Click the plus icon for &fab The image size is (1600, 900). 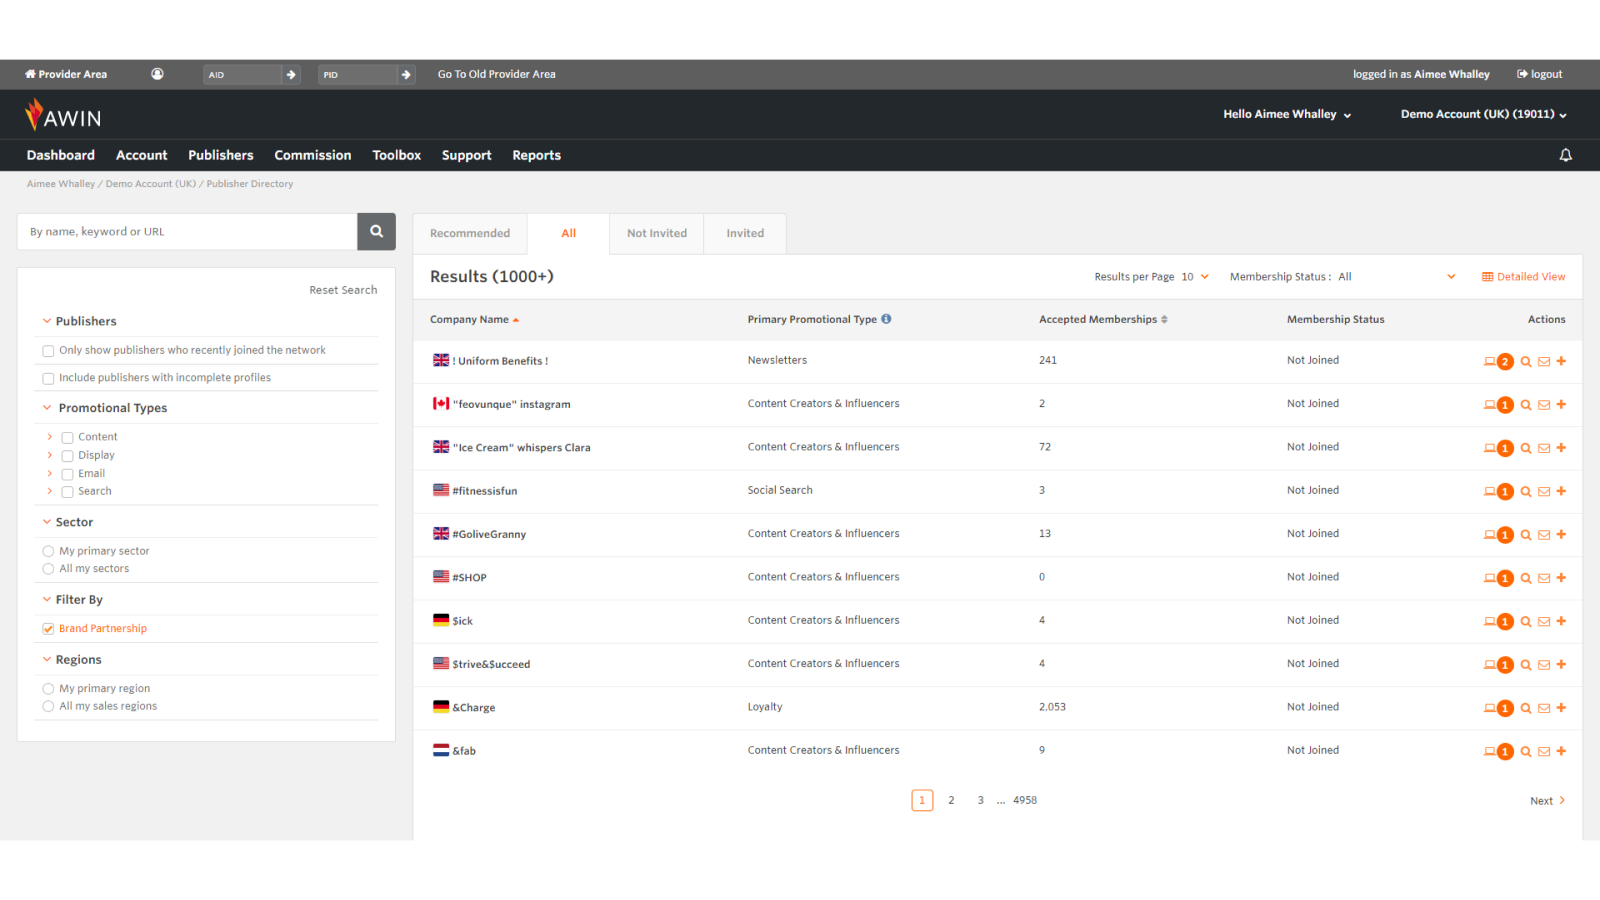(1561, 751)
